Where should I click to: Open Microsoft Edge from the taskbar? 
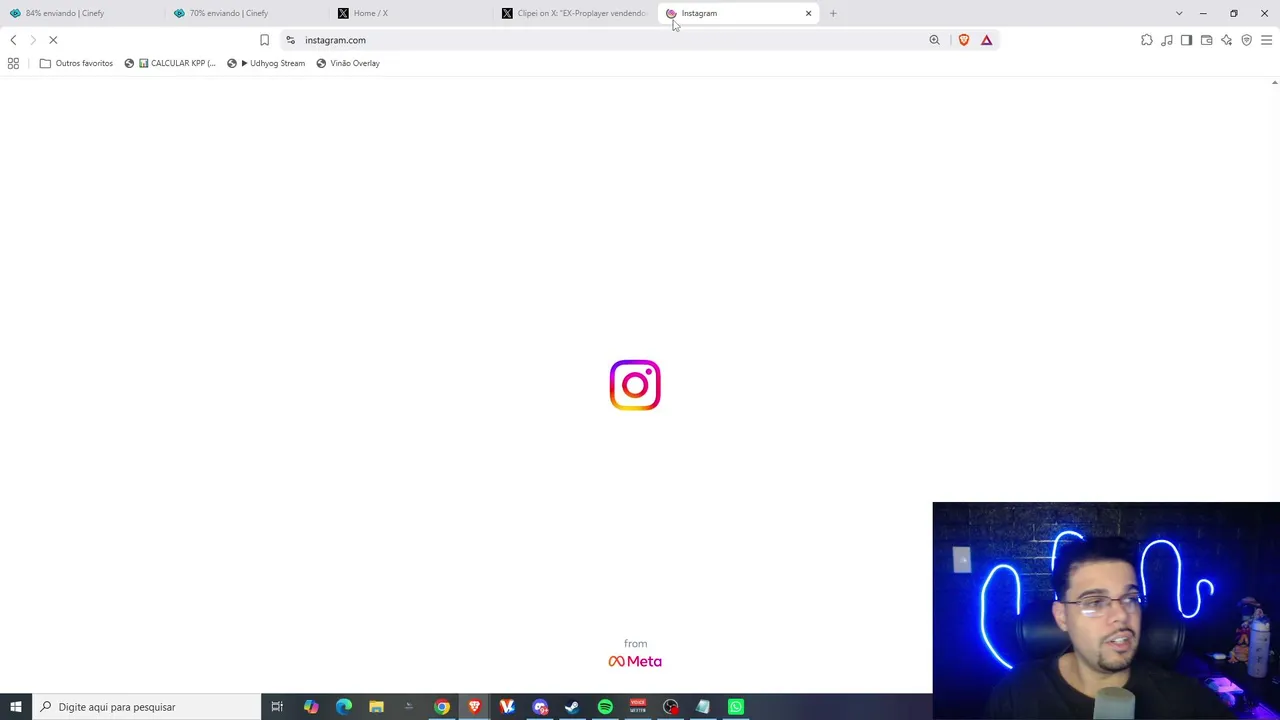pos(344,707)
